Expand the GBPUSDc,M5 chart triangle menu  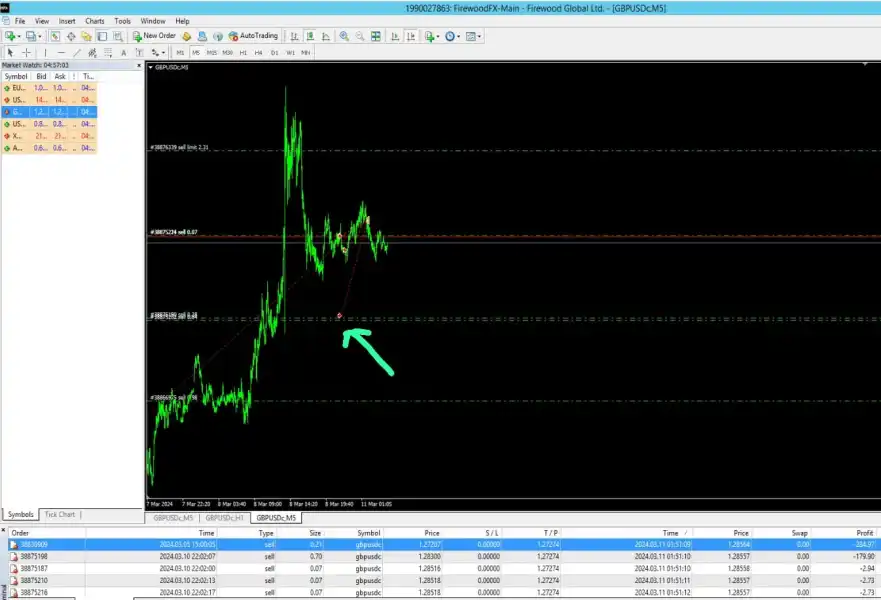click(151, 67)
